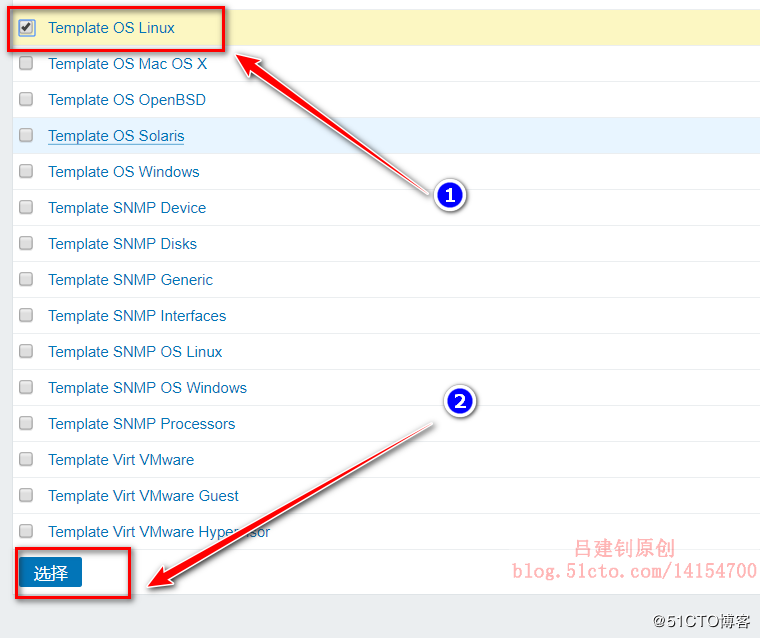760x638 pixels.
Task: Click the Template SNMP OS Linux link
Action: click(x=135, y=351)
